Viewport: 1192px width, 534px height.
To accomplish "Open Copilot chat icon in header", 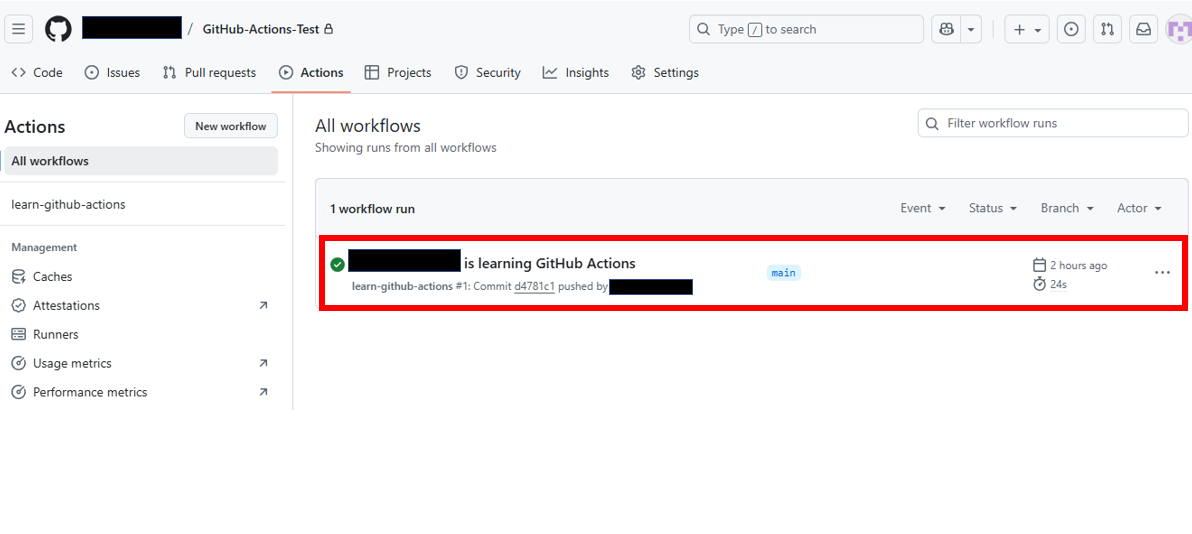I will click(946, 29).
